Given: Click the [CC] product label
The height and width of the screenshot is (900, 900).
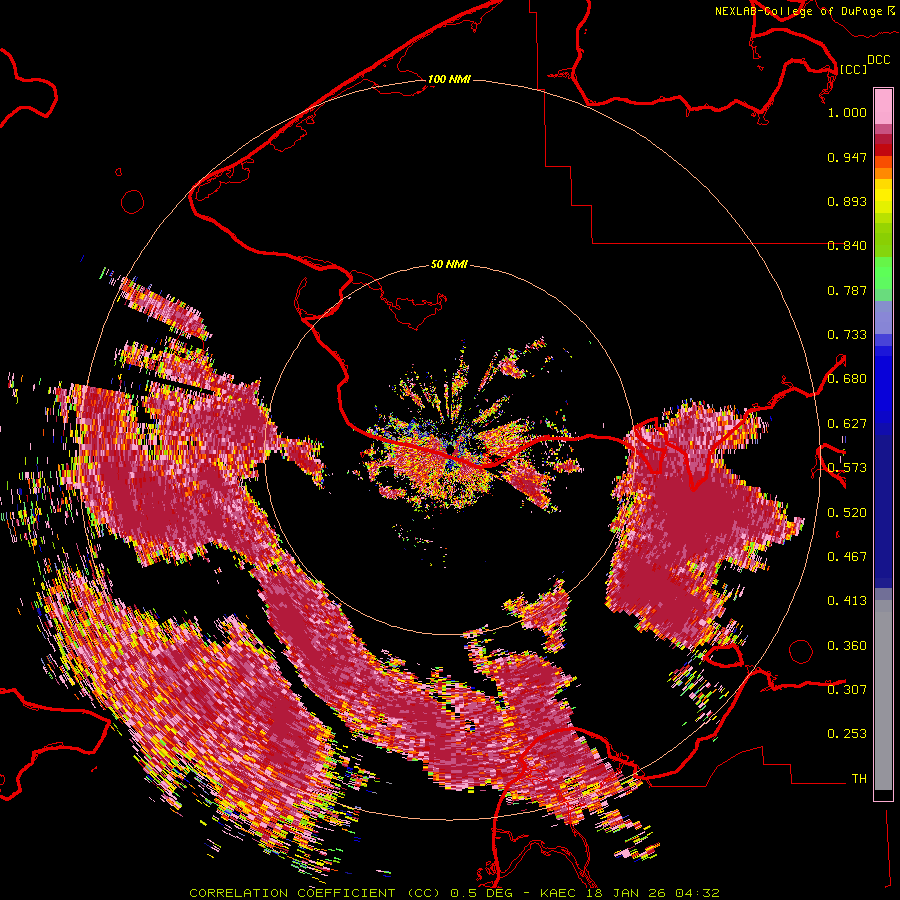Looking at the screenshot, I should [x=853, y=69].
